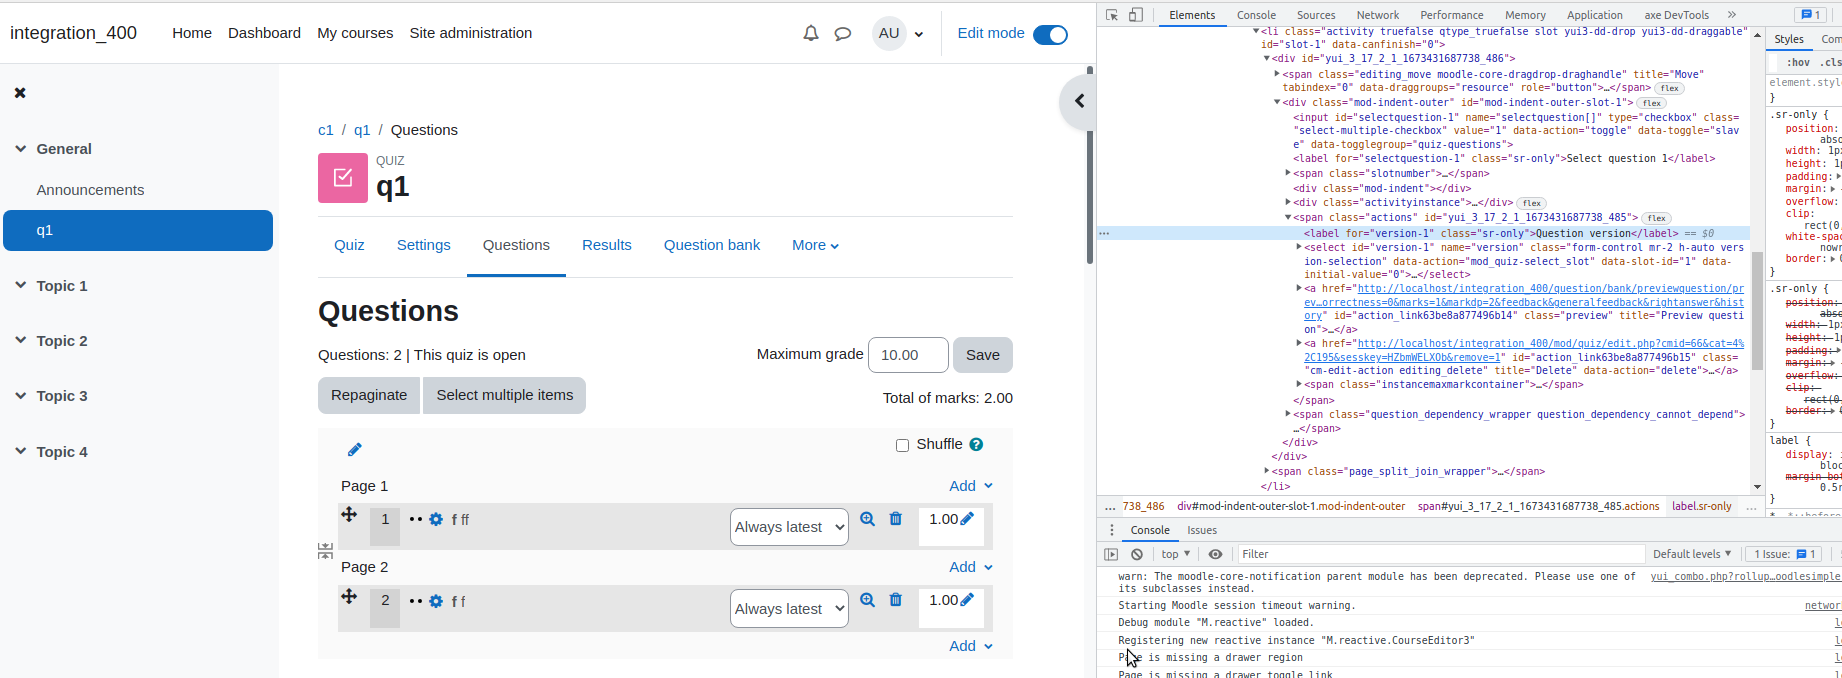
Task: Open Announcements in the course index
Action: click(90, 190)
